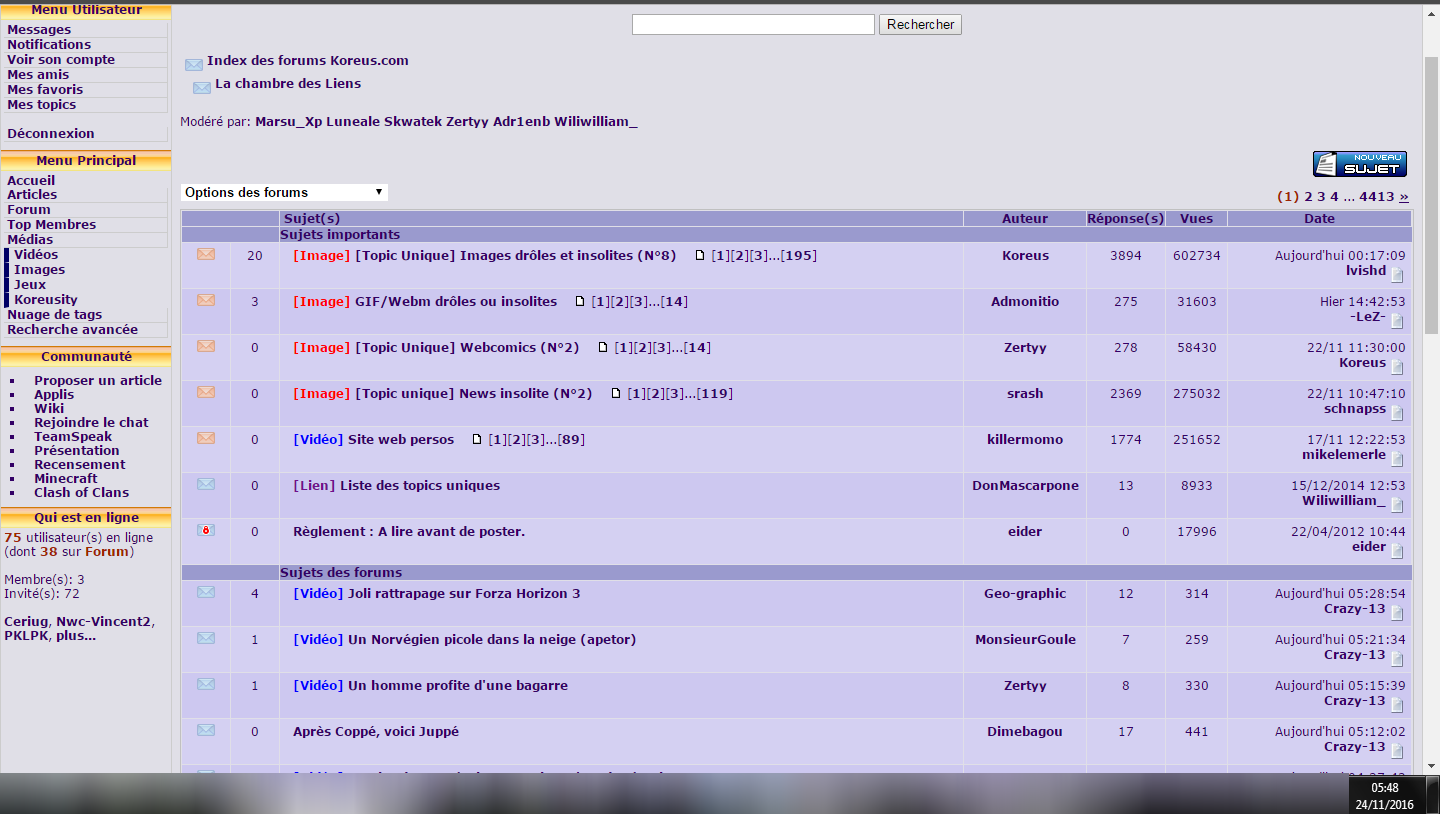Click envelope icon beside Images drôles et insolites topic
Screen dimensions: 1440x814
(206, 254)
